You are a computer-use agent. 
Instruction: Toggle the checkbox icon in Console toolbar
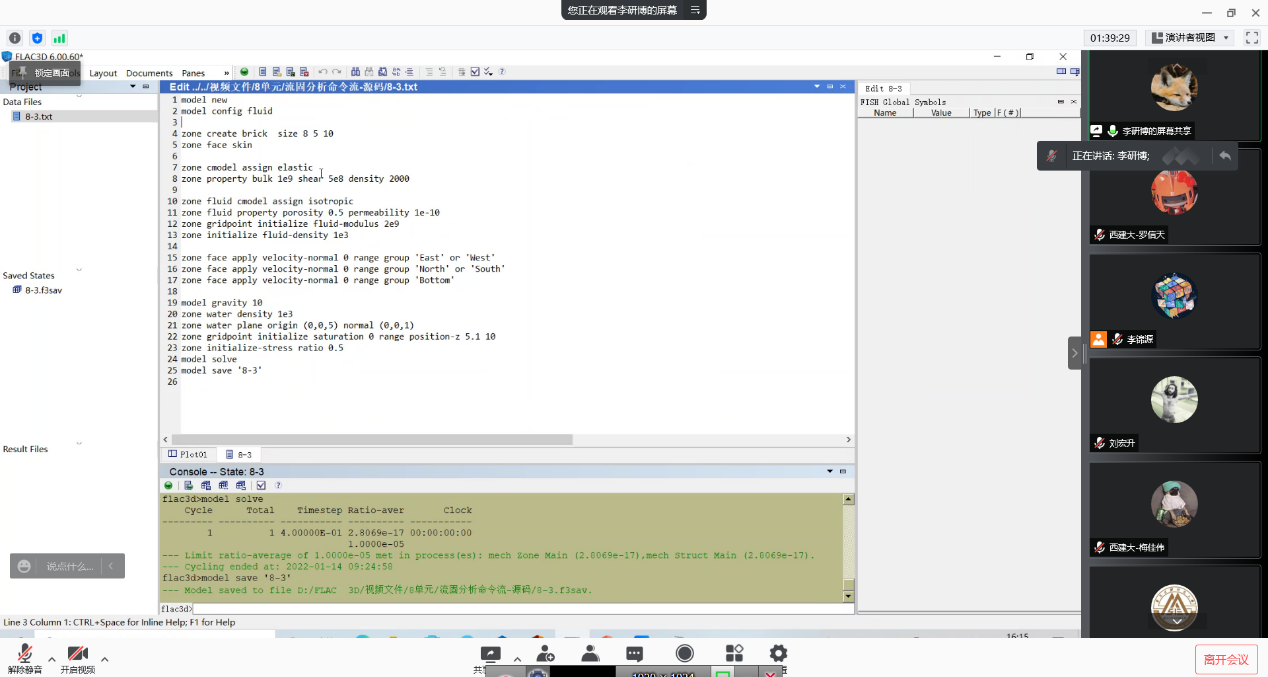261,485
